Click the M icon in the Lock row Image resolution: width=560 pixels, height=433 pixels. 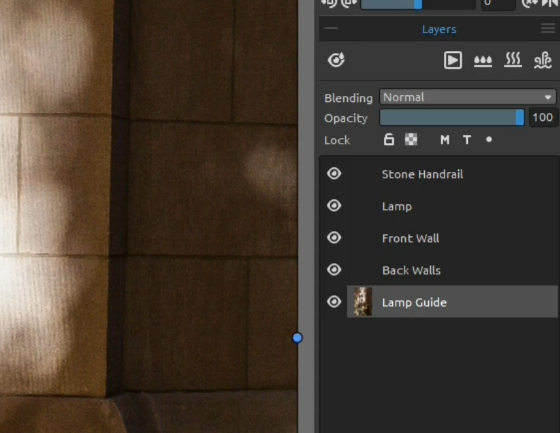click(445, 140)
